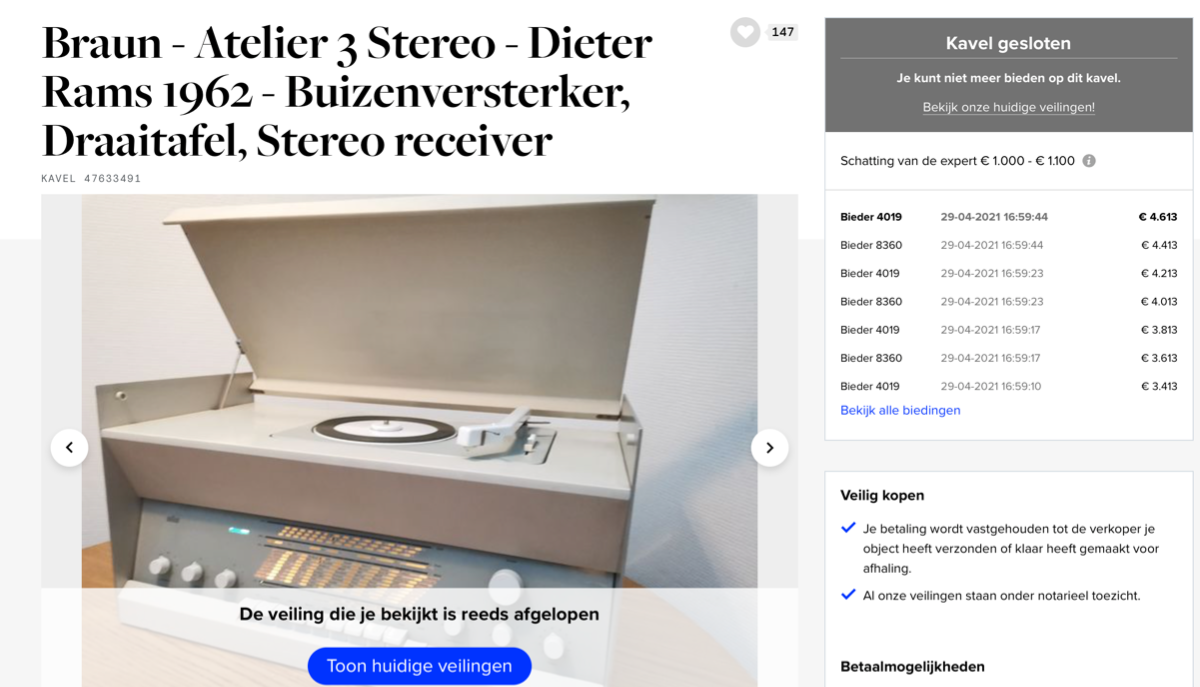This screenshot has width=1200, height=687.
Task: Click the favorites count 147 badge
Action: coord(783,32)
